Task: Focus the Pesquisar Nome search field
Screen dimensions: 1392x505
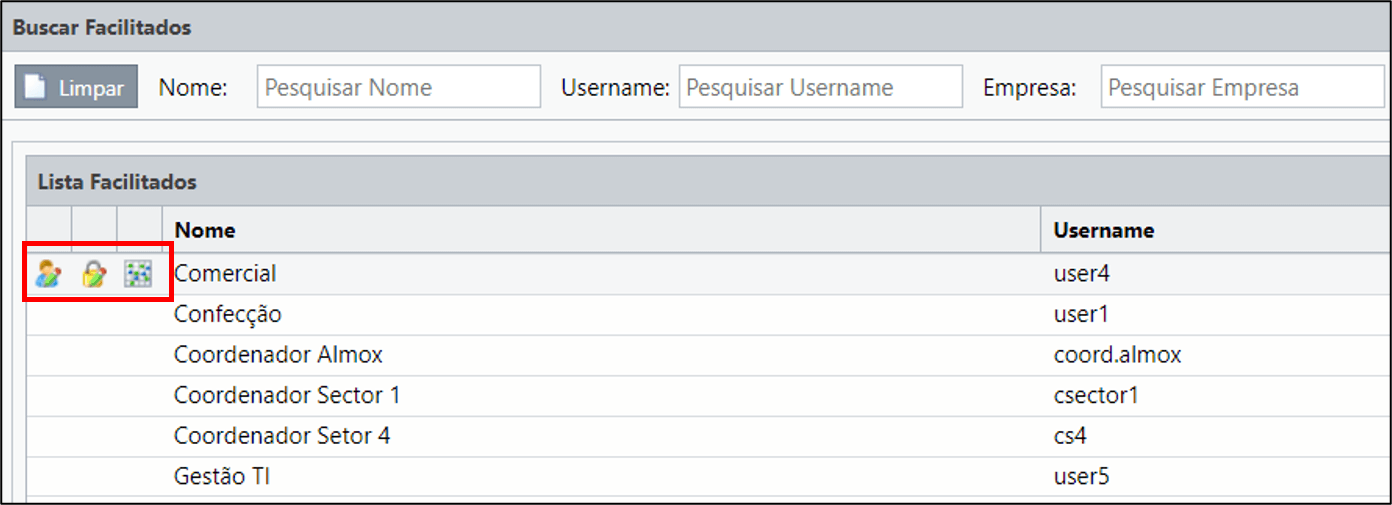Action: click(398, 87)
